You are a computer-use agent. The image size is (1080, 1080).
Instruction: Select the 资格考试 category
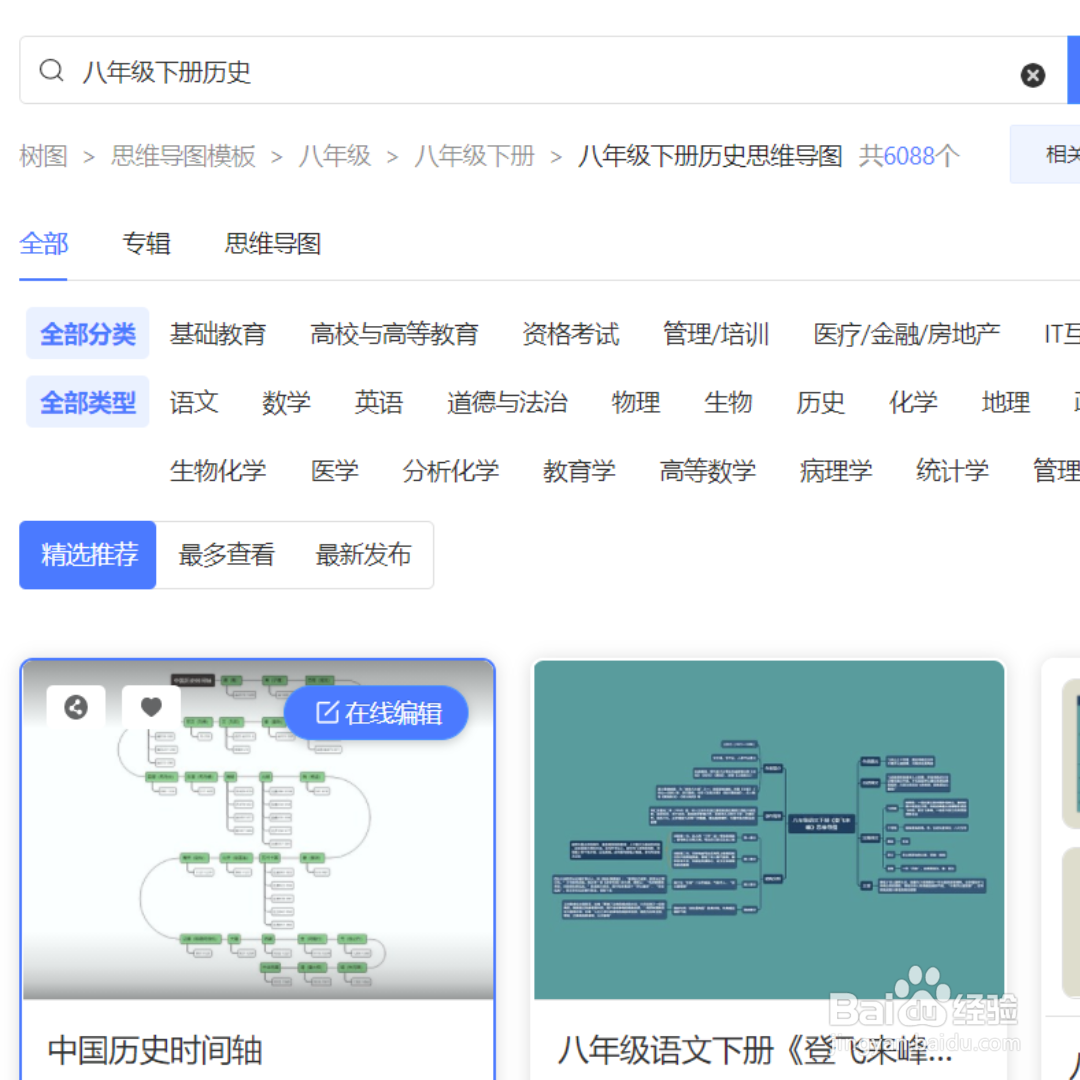pyautogui.click(x=570, y=334)
